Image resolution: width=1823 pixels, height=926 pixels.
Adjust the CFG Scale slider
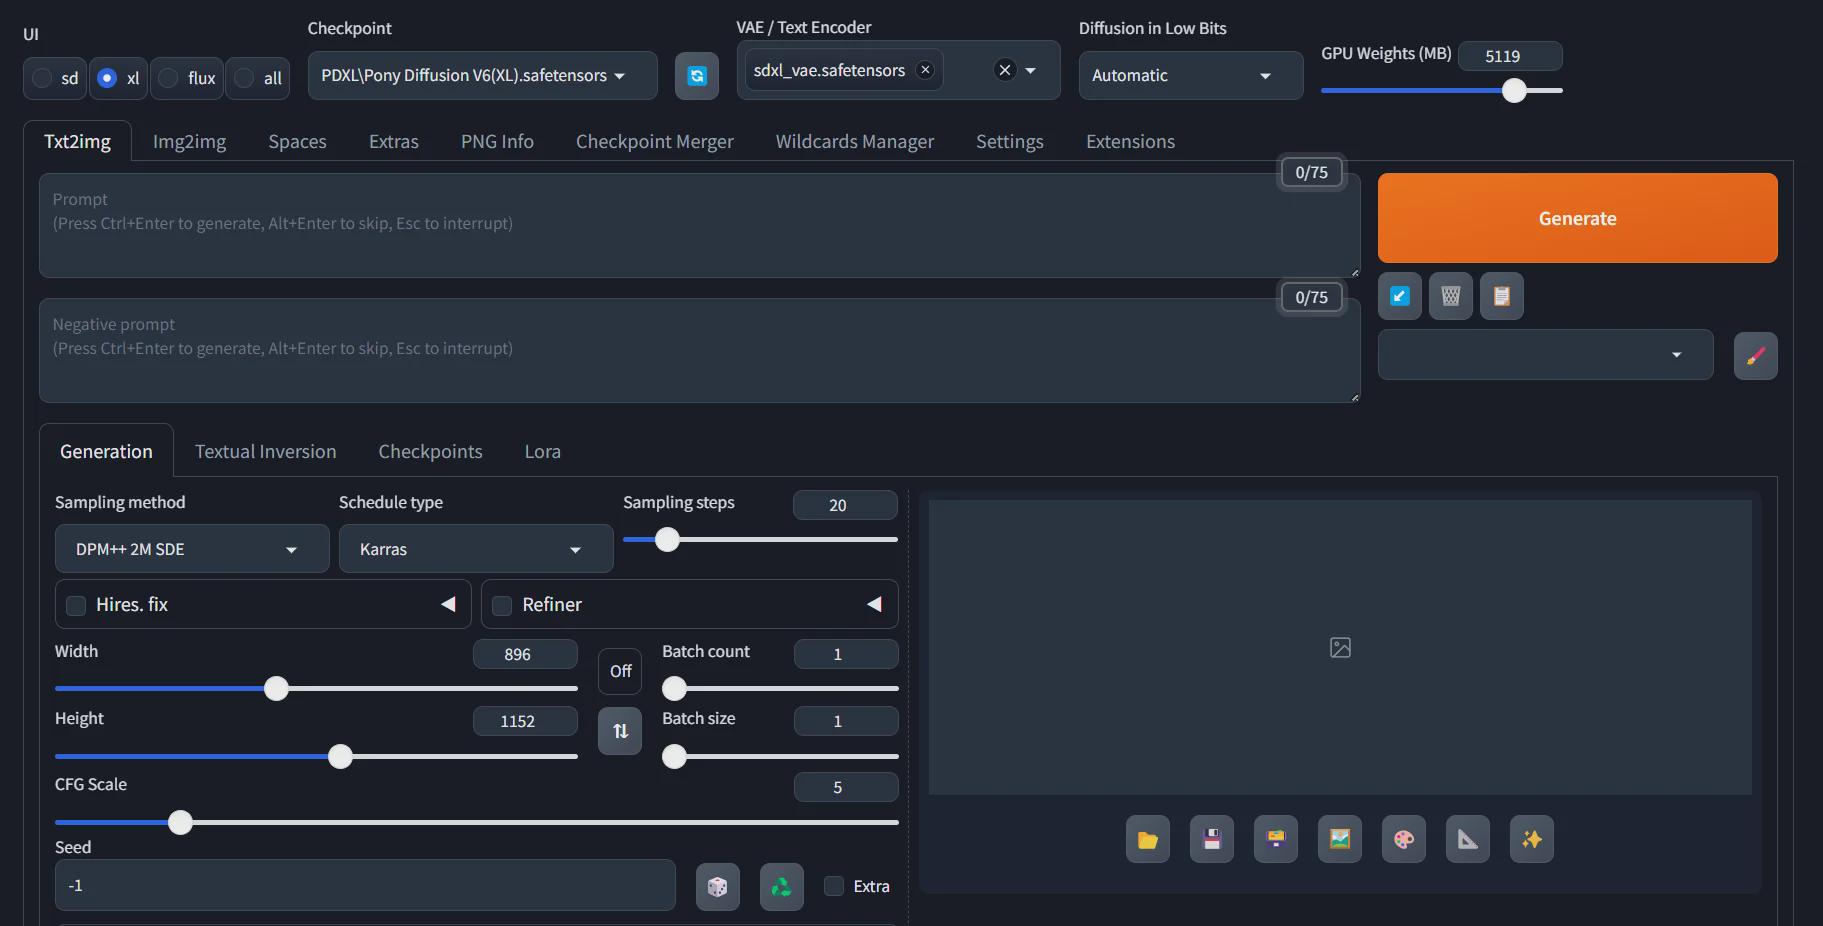476,822
